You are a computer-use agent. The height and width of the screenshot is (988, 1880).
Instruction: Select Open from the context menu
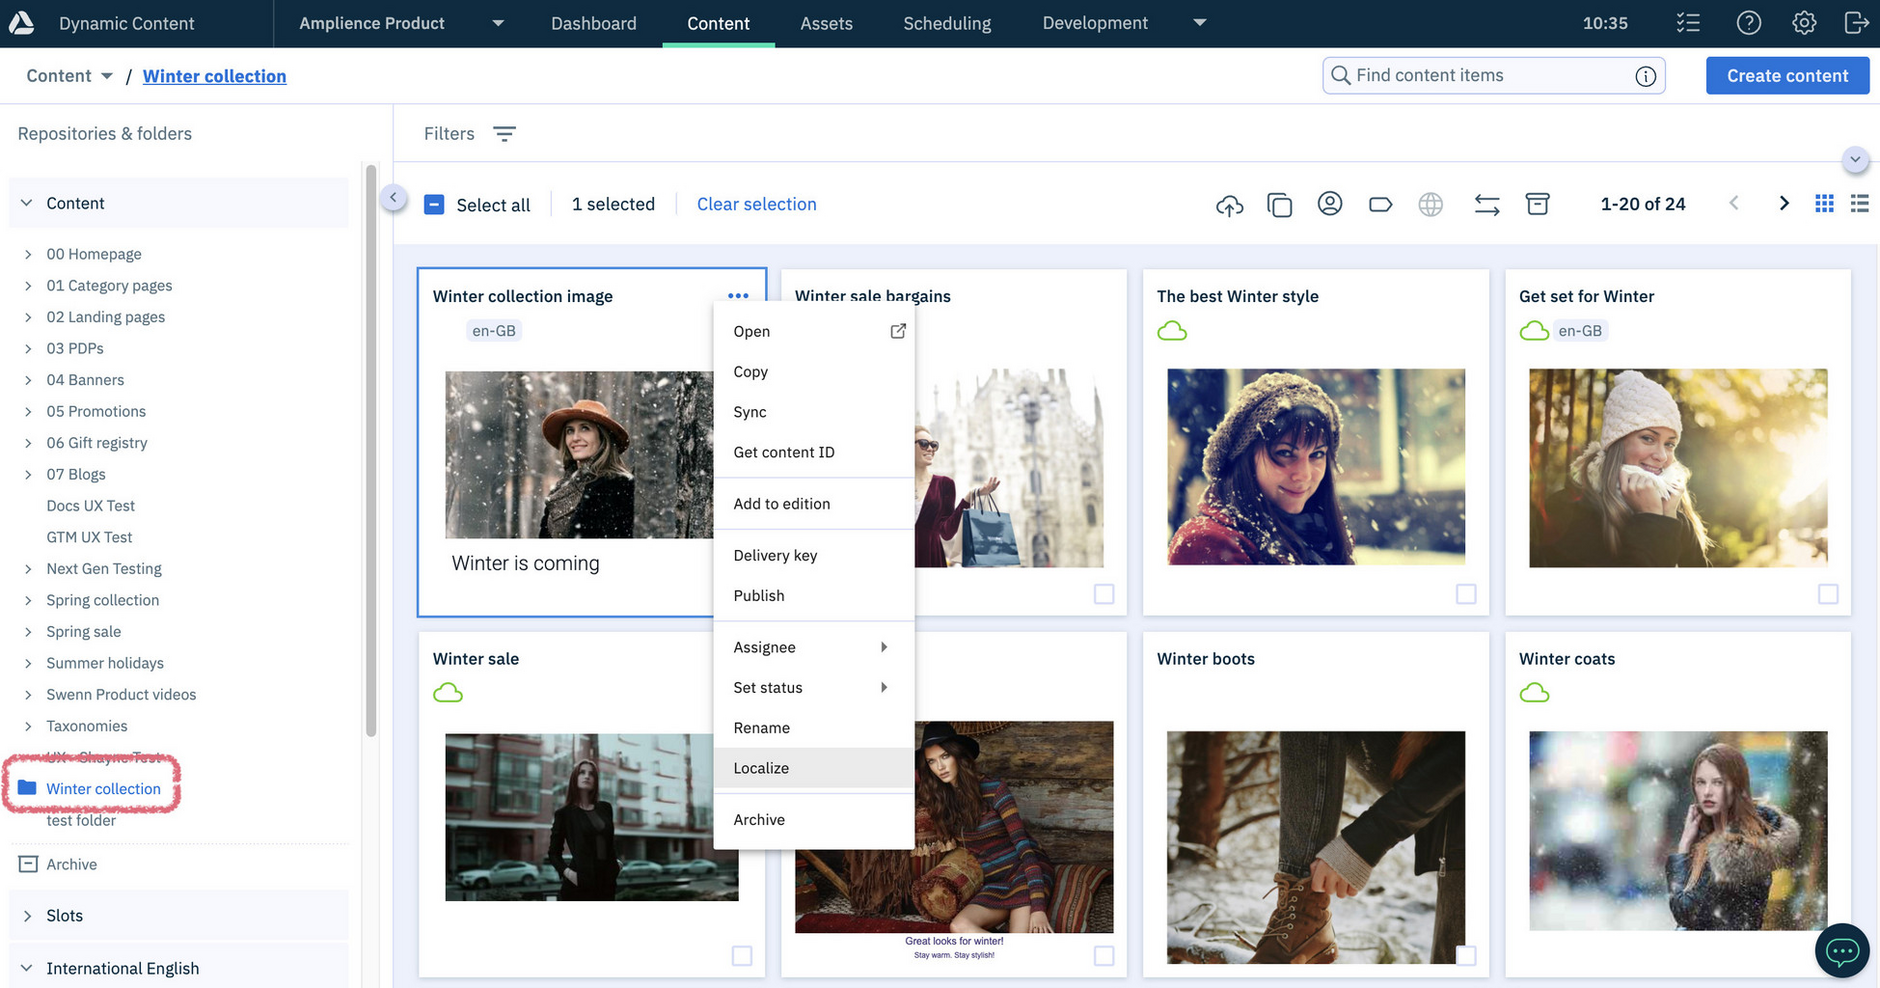point(813,332)
